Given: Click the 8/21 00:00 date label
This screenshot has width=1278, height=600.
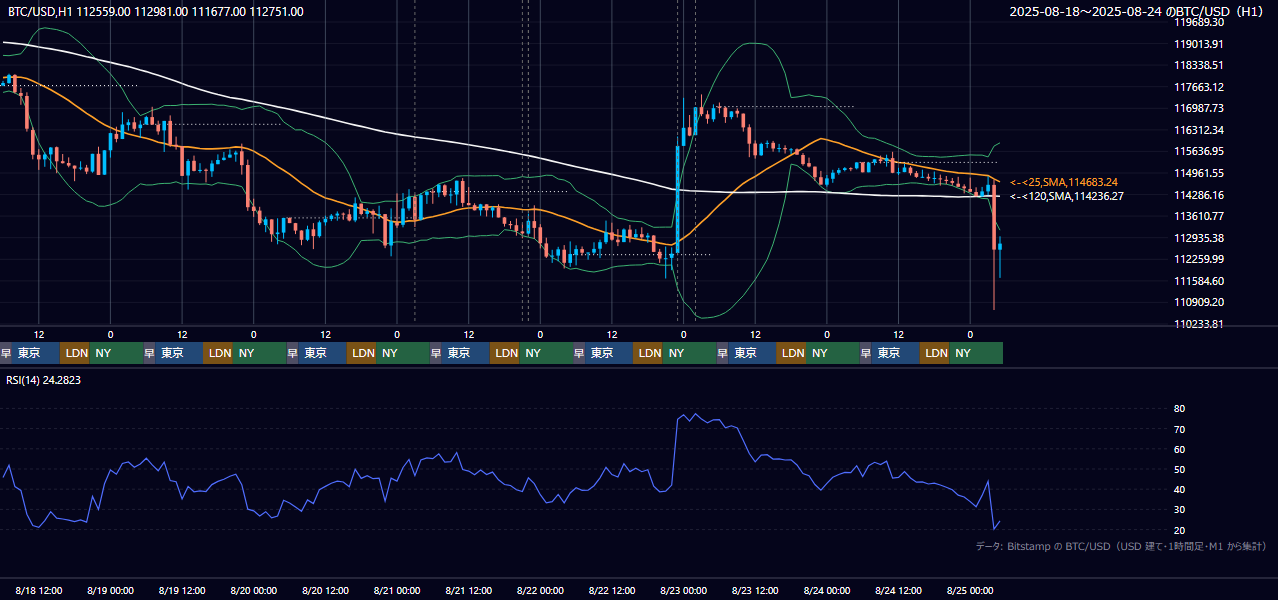Looking at the screenshot, I should click(x=397, y=590).
